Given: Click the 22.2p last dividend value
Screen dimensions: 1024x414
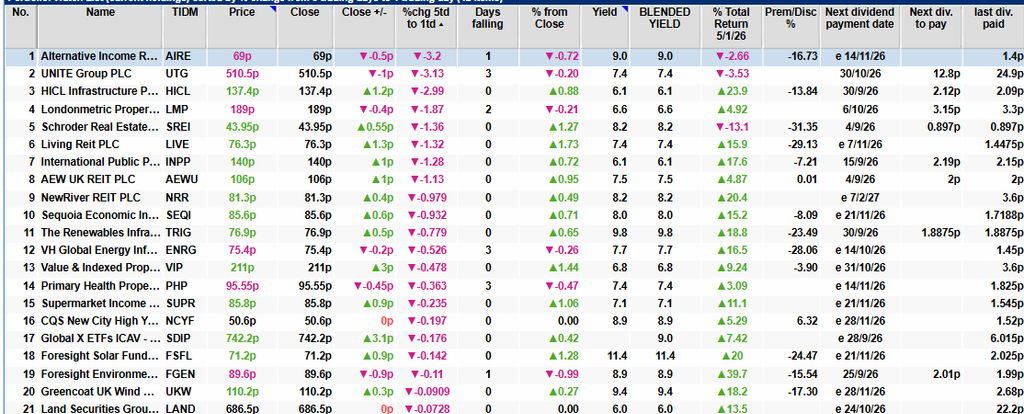Looking at the screenshot, I should point(1010,409).
